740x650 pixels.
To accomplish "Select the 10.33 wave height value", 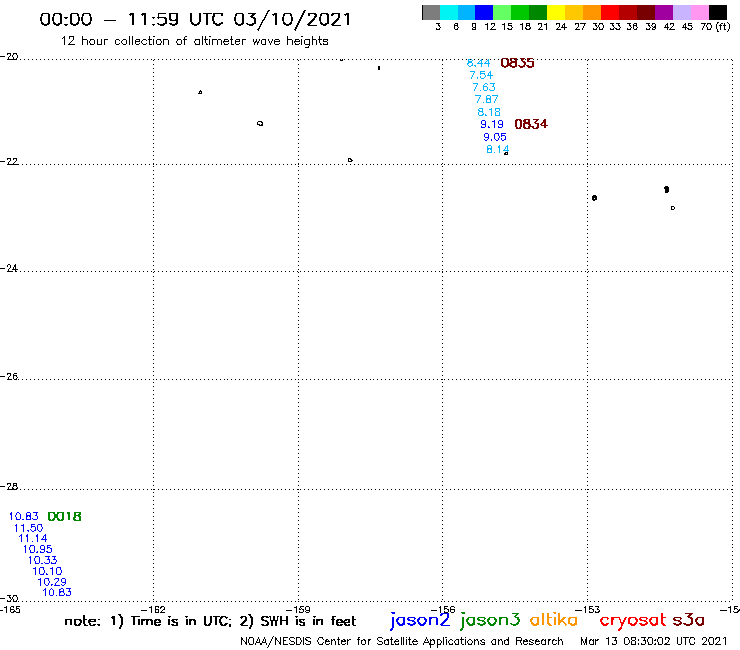I will tap(42, 560).
